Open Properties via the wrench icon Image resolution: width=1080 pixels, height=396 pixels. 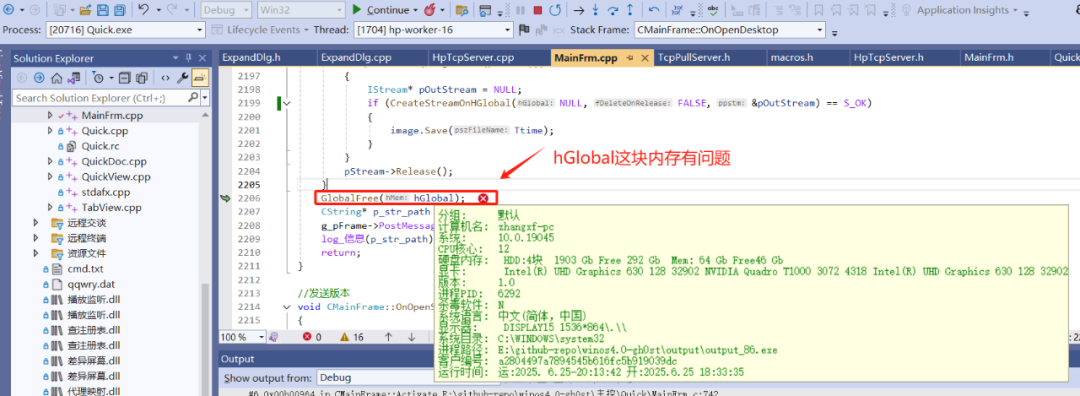coord(183,78)
